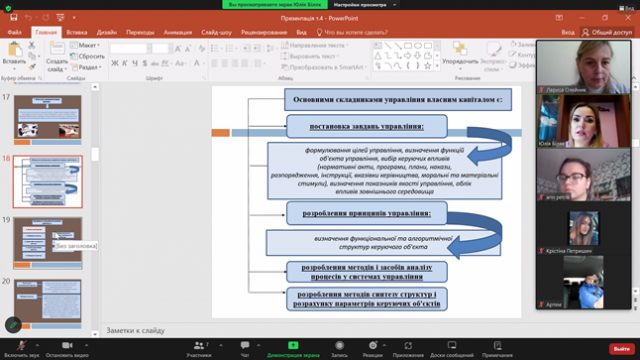Image resolution: width=640 pixels, height=360 pixels.
Task: Toggle camera with Остановить видео
Action: point(67,345)
